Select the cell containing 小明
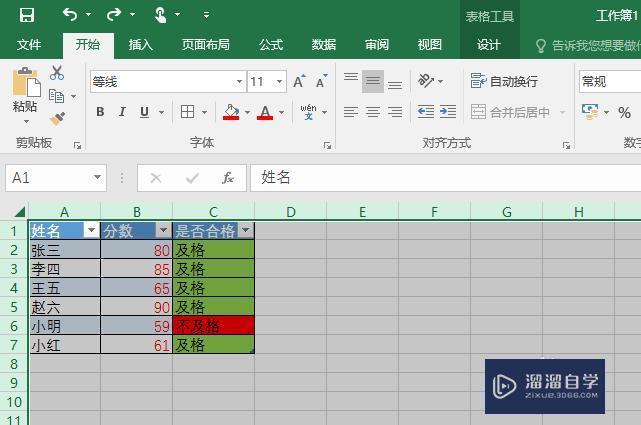 tap(65, 326)
